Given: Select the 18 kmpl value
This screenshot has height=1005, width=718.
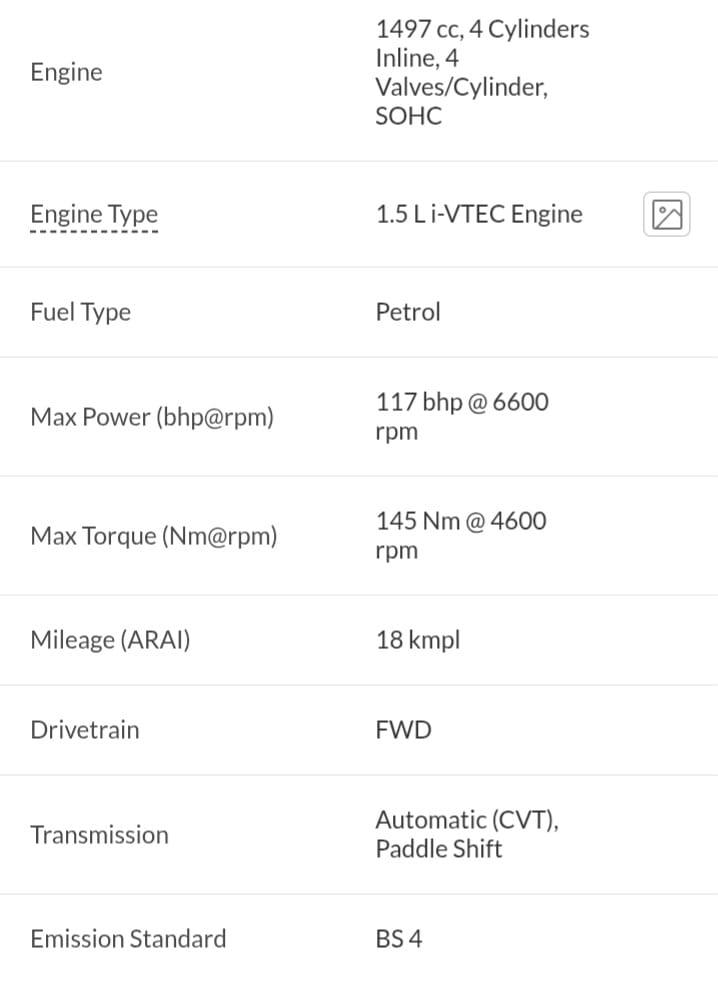Looking at the screenshot, I should pos(418,640).
